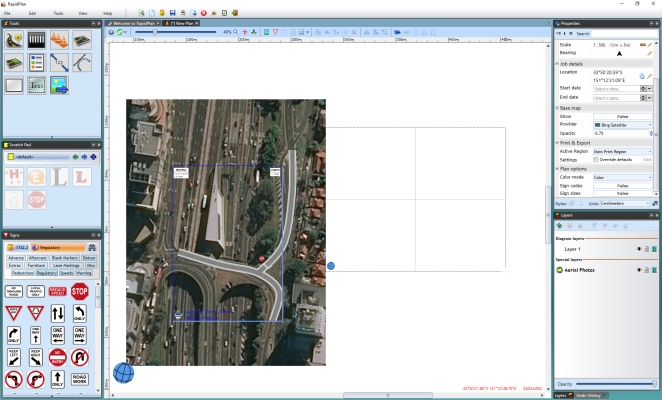The width and height of the screenshot is (662, 400).
Task: Toggle visibility eye for Aerial Photos layer
Action: (x=639, y=270)
